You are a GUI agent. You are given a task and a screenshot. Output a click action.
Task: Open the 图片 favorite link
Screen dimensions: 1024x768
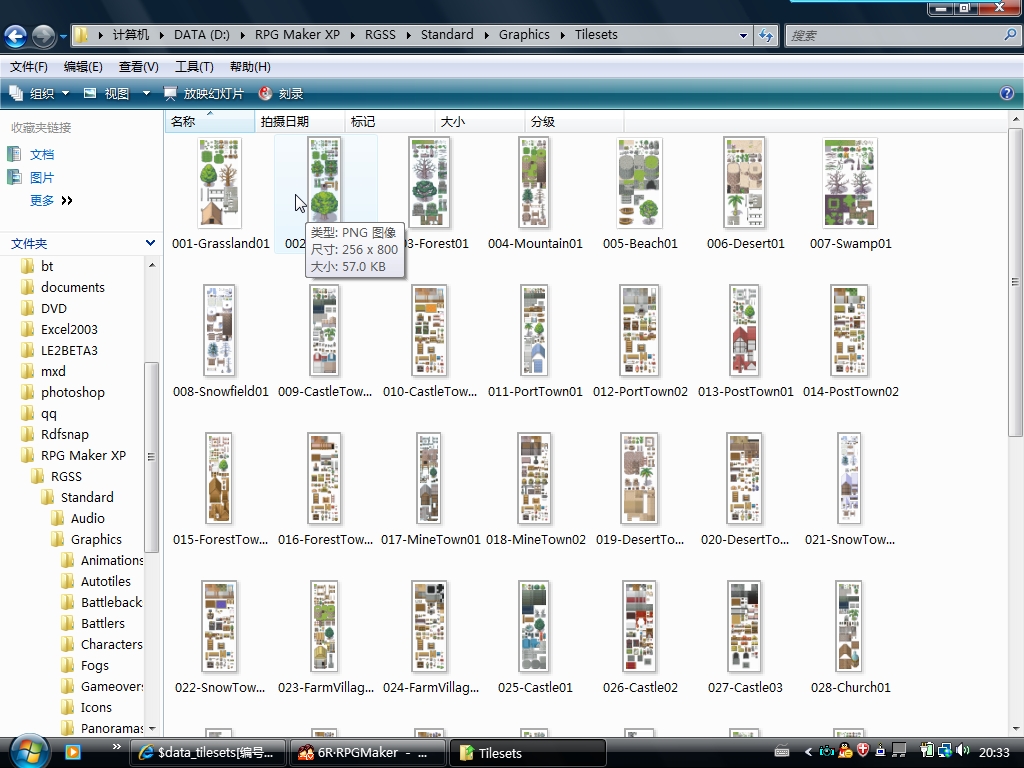42,178
